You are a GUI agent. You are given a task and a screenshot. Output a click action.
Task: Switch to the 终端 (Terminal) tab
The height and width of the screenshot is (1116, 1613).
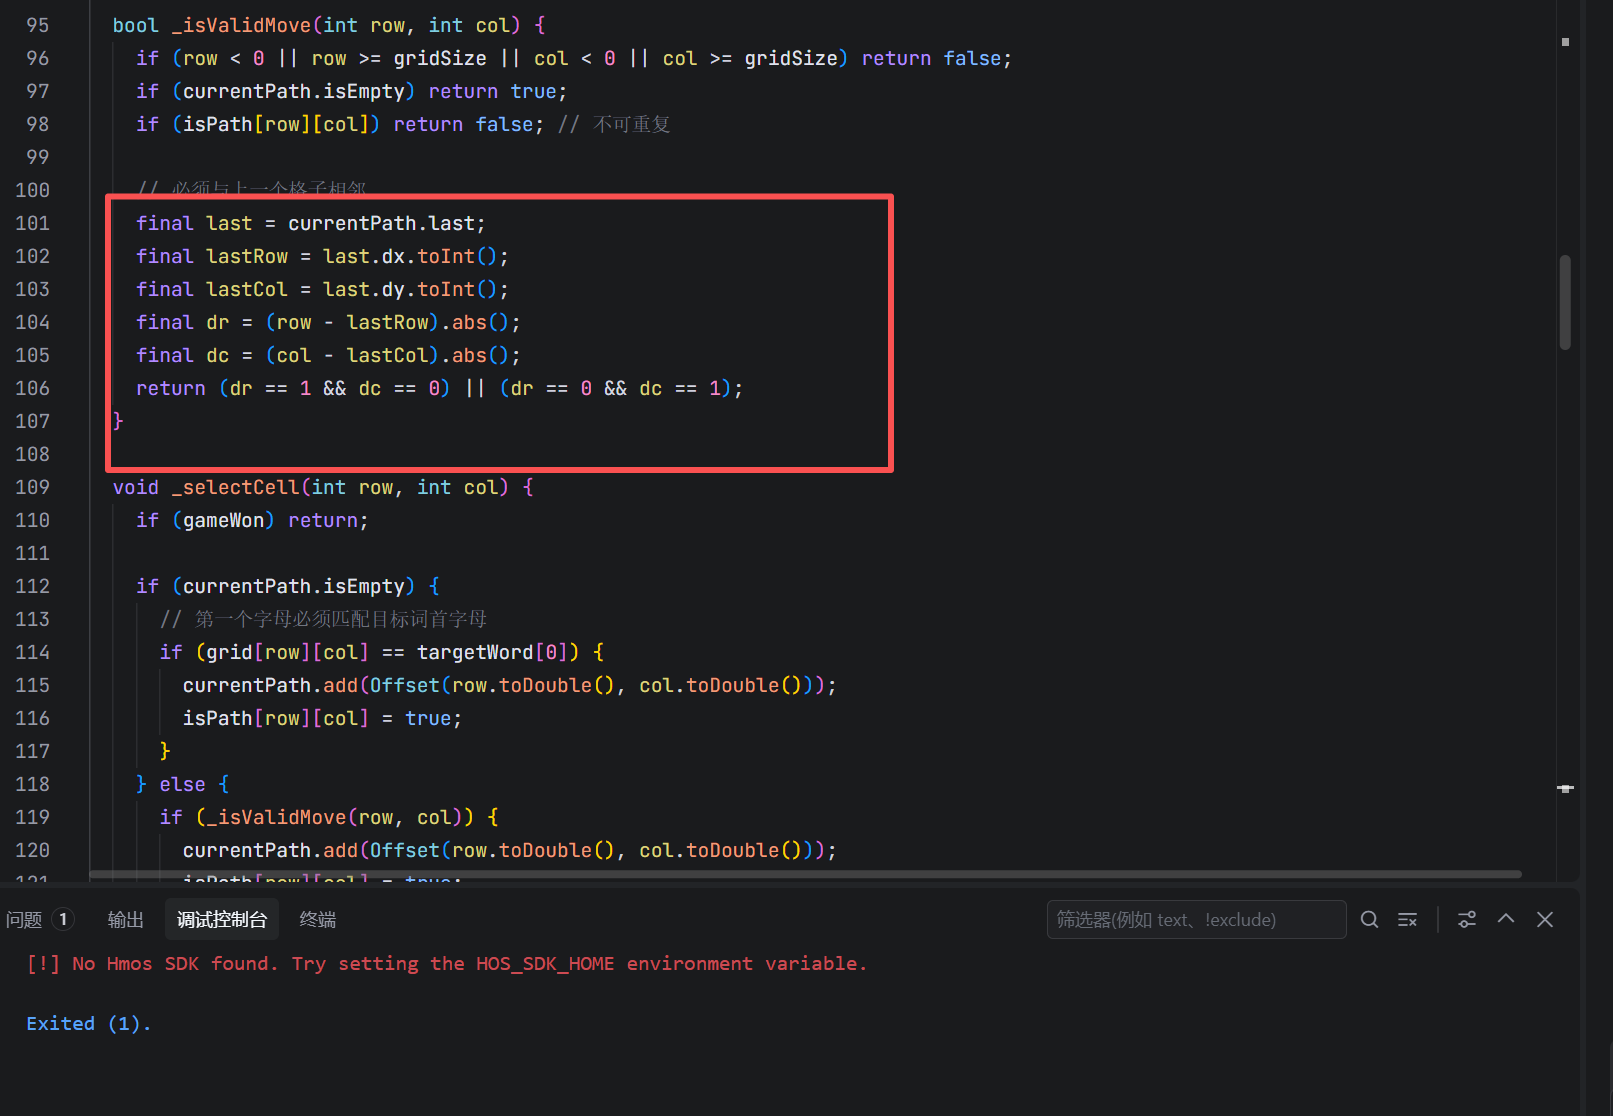318,919
